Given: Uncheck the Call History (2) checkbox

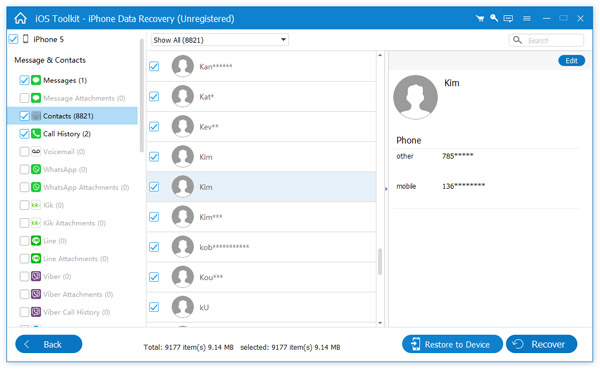Looking at the screenshot, I should pyautogui.click(x=24, y=134).
